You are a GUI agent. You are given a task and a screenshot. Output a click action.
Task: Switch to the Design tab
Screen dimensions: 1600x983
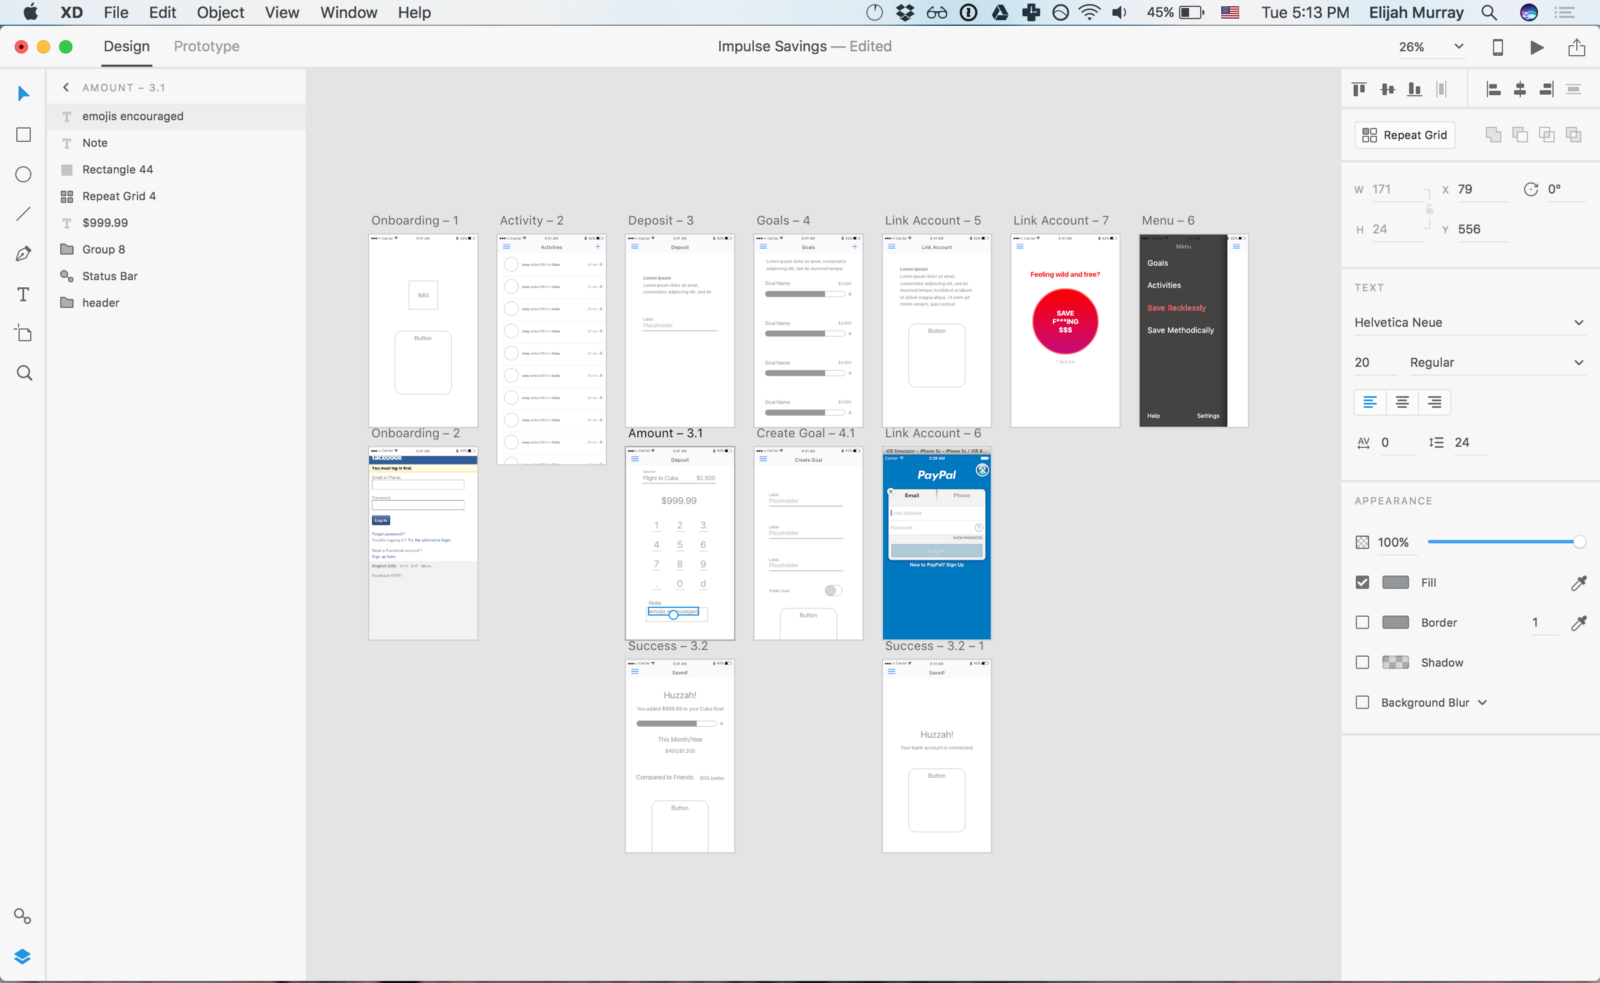(x=127, y=46)
